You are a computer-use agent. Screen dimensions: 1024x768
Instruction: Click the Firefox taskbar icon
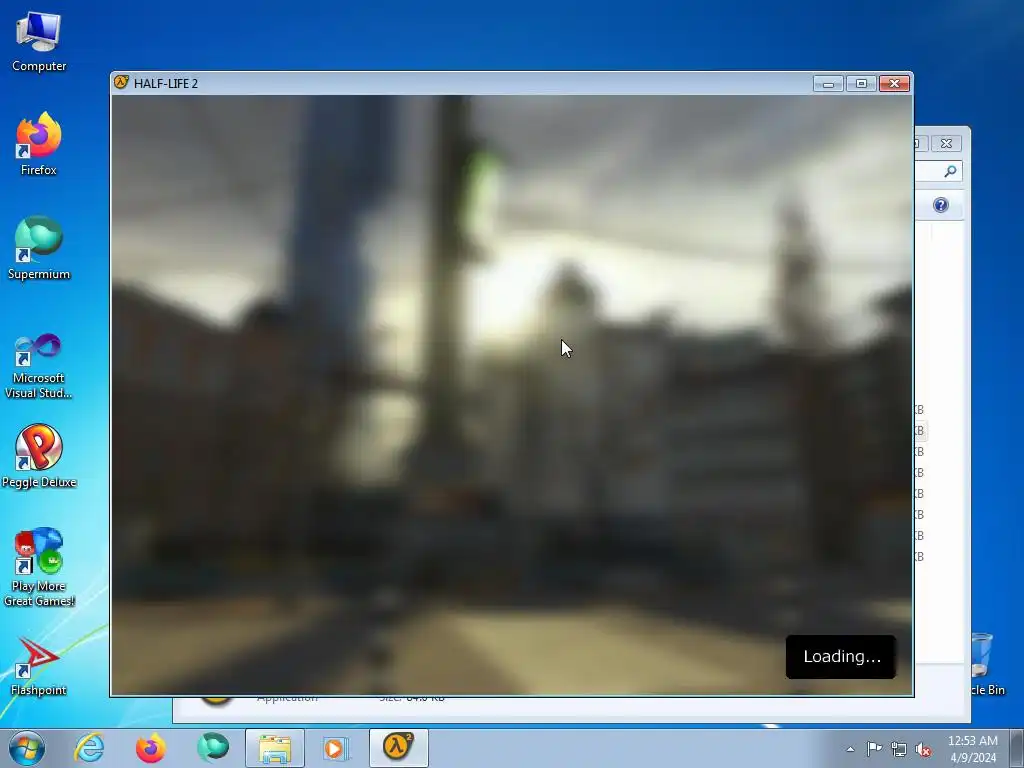pos(151,748)
